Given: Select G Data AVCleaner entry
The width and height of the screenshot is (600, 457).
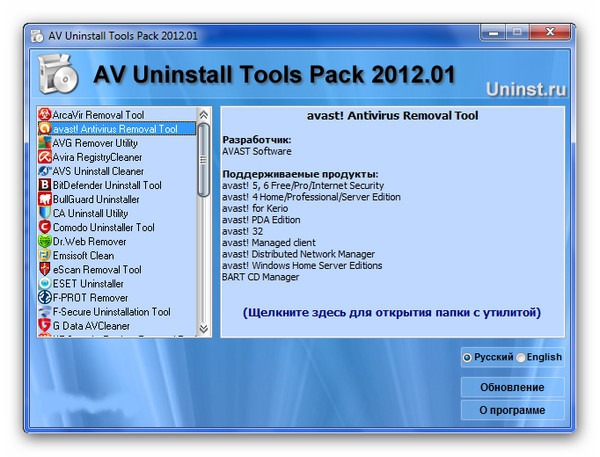Looking at the screenshot, I should [117, 325].
